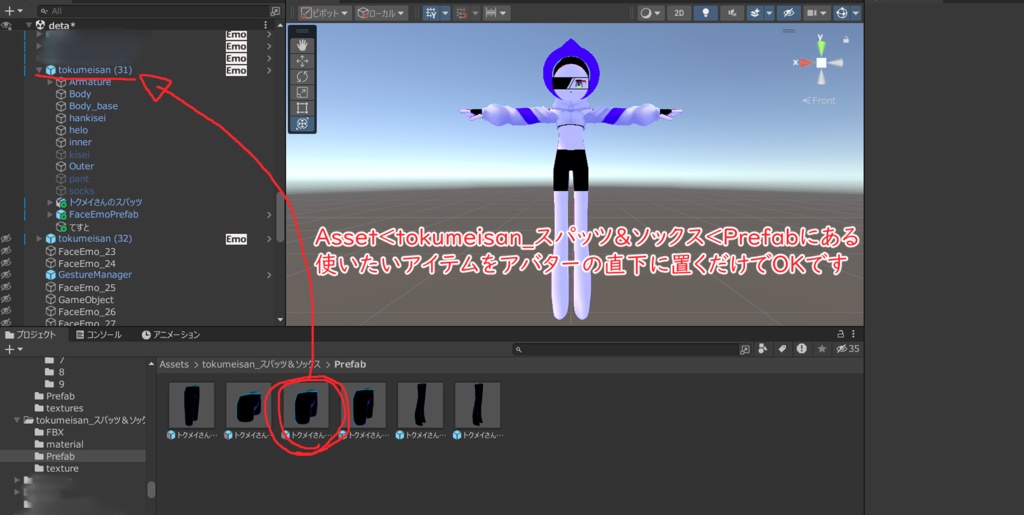Click the hierarchy search mode icon
The image size is (1024, 515).
275,11
